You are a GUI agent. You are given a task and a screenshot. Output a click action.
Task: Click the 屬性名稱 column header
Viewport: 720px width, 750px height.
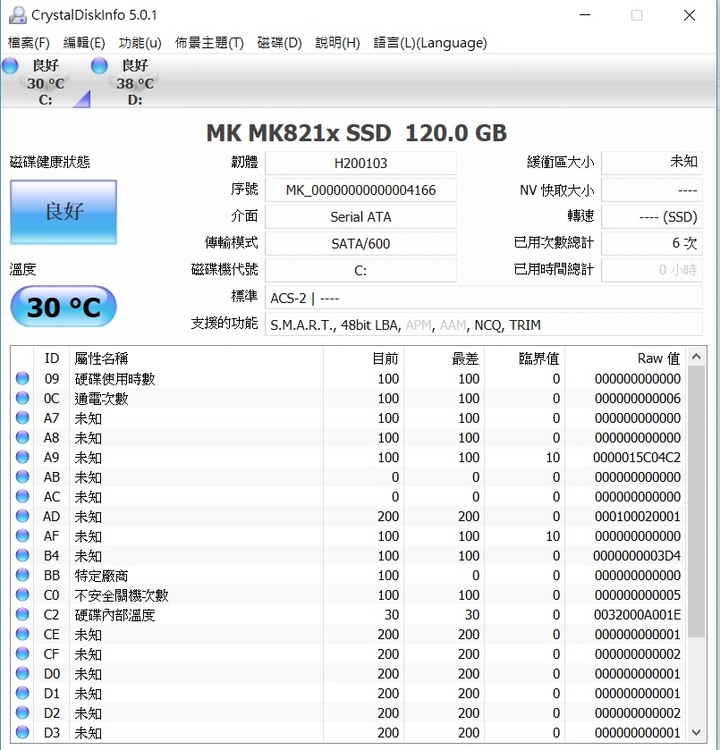[196, 358]
